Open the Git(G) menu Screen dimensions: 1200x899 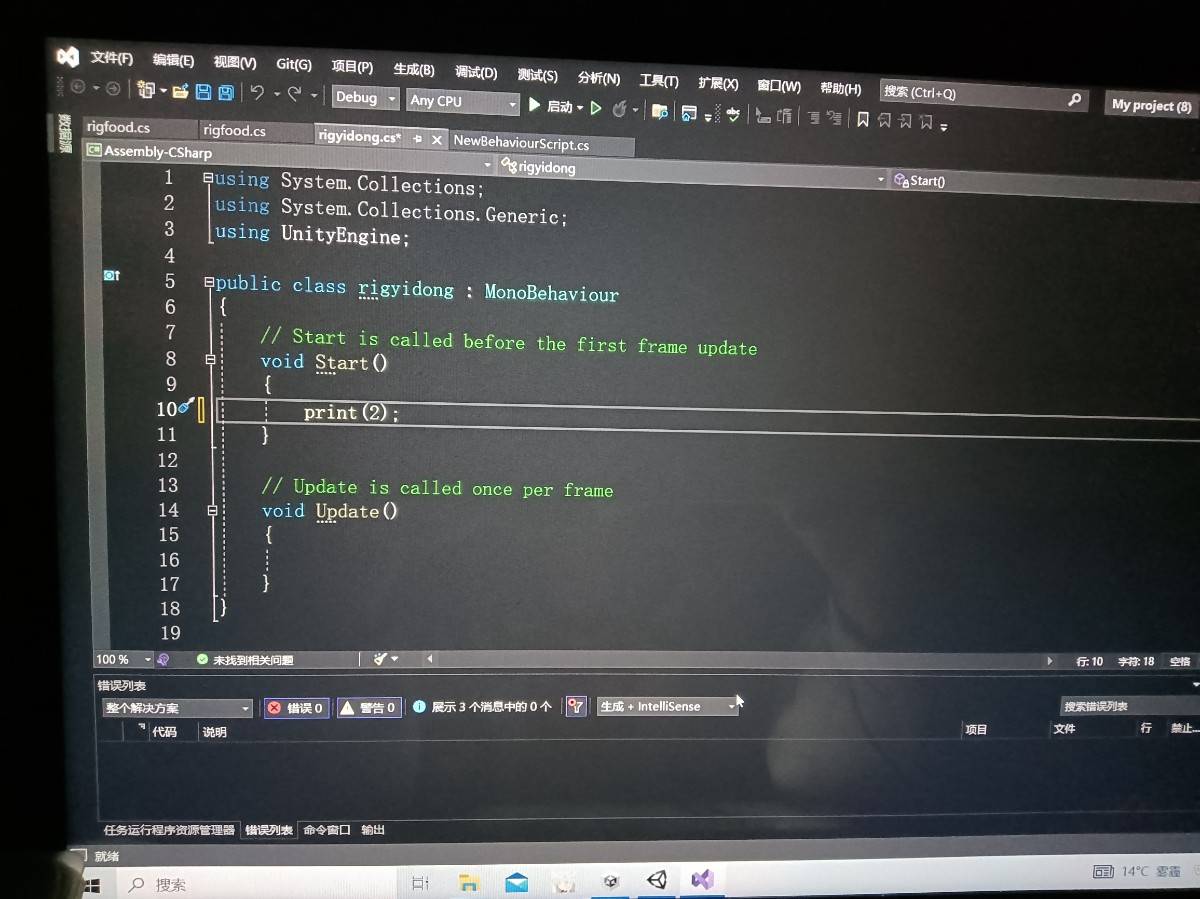pyautogui.click(x=294, y=64)
